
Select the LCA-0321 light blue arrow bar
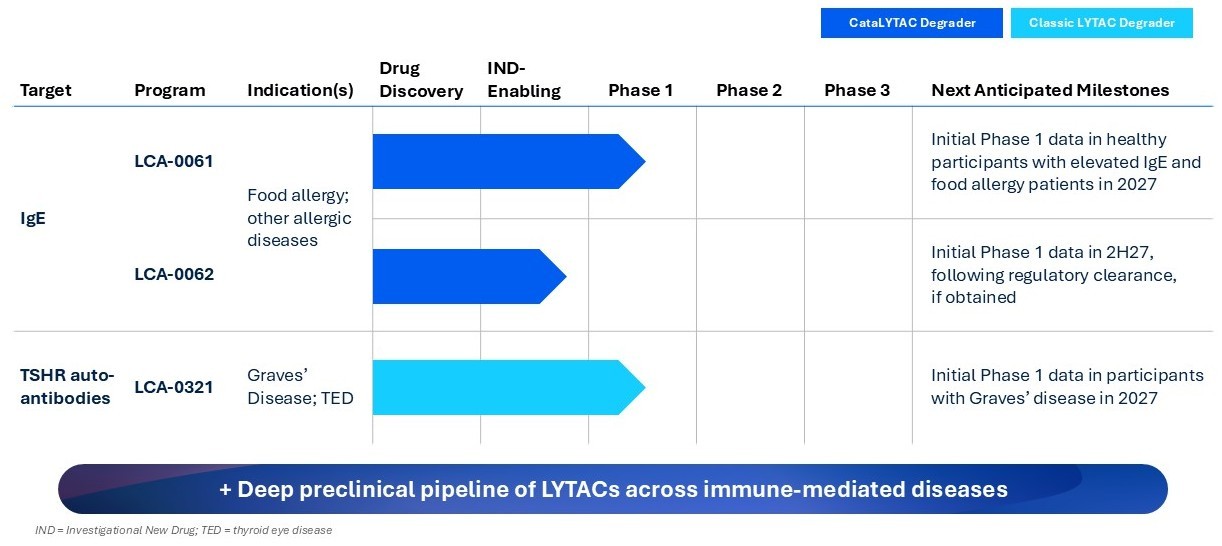click(509, 387)
